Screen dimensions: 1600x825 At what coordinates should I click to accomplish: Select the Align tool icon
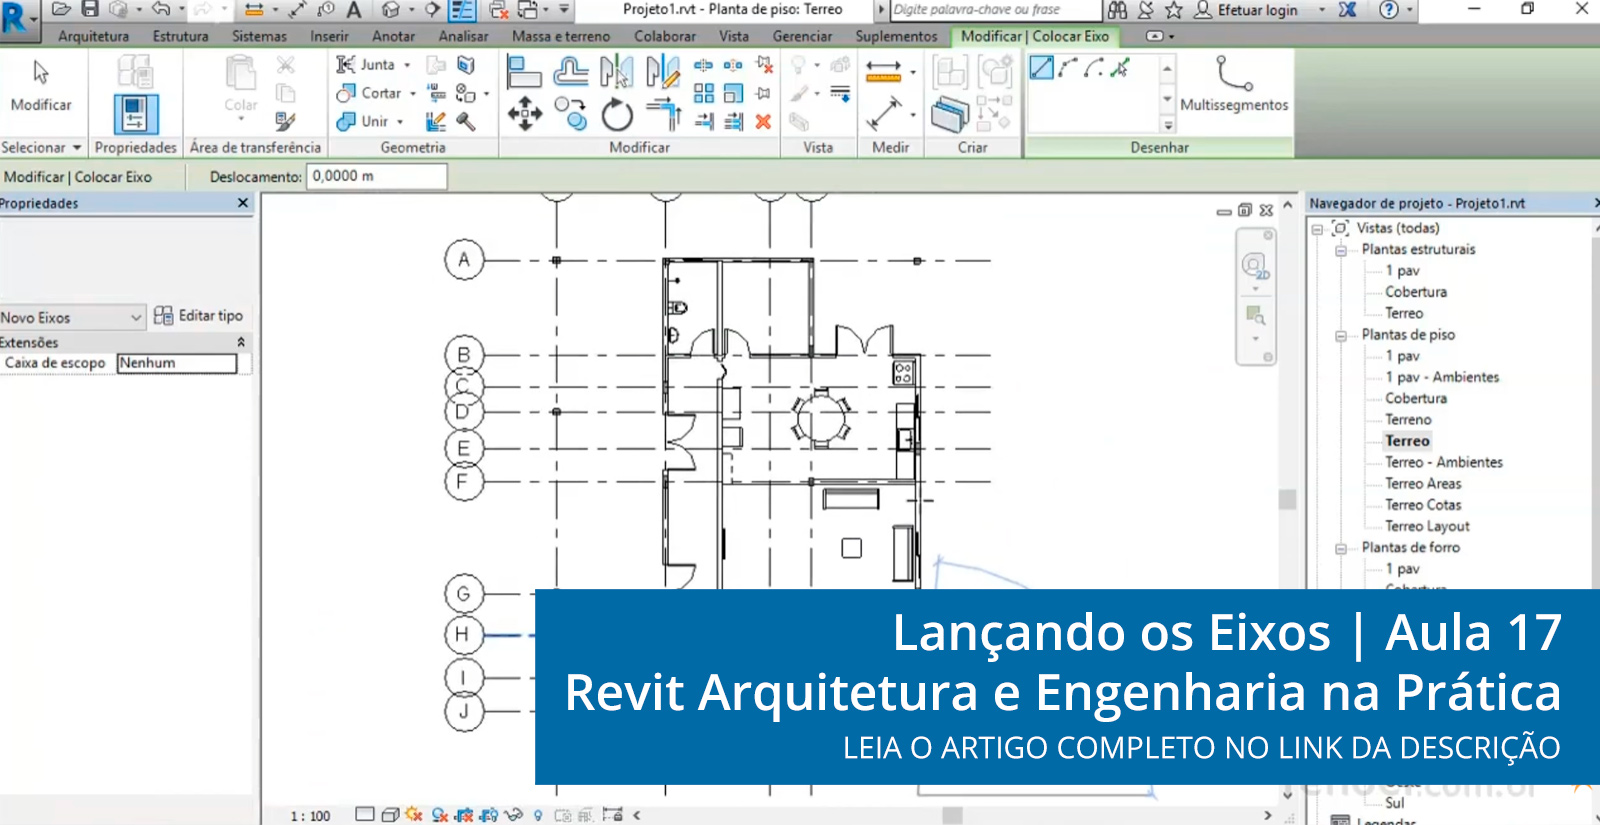[x=524, y=72]
